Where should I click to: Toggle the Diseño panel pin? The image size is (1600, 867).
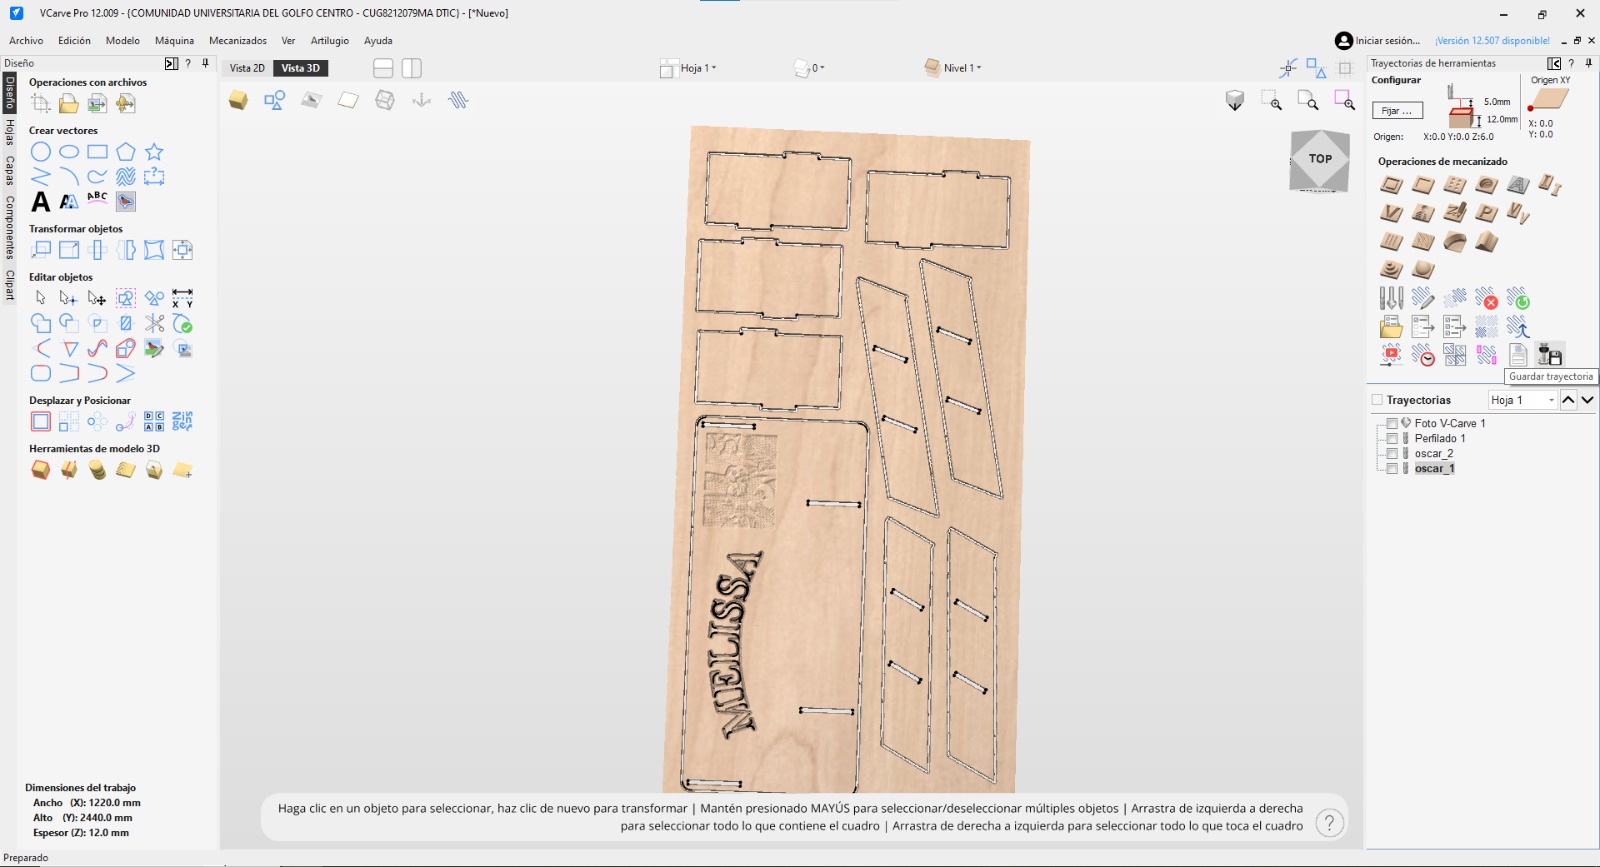tap(205, 63)
